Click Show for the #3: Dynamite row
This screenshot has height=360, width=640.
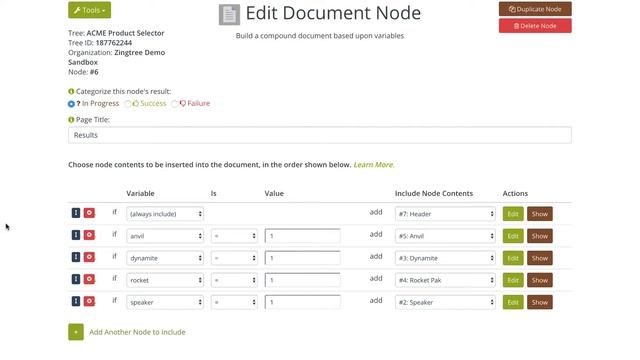(540, 258)
